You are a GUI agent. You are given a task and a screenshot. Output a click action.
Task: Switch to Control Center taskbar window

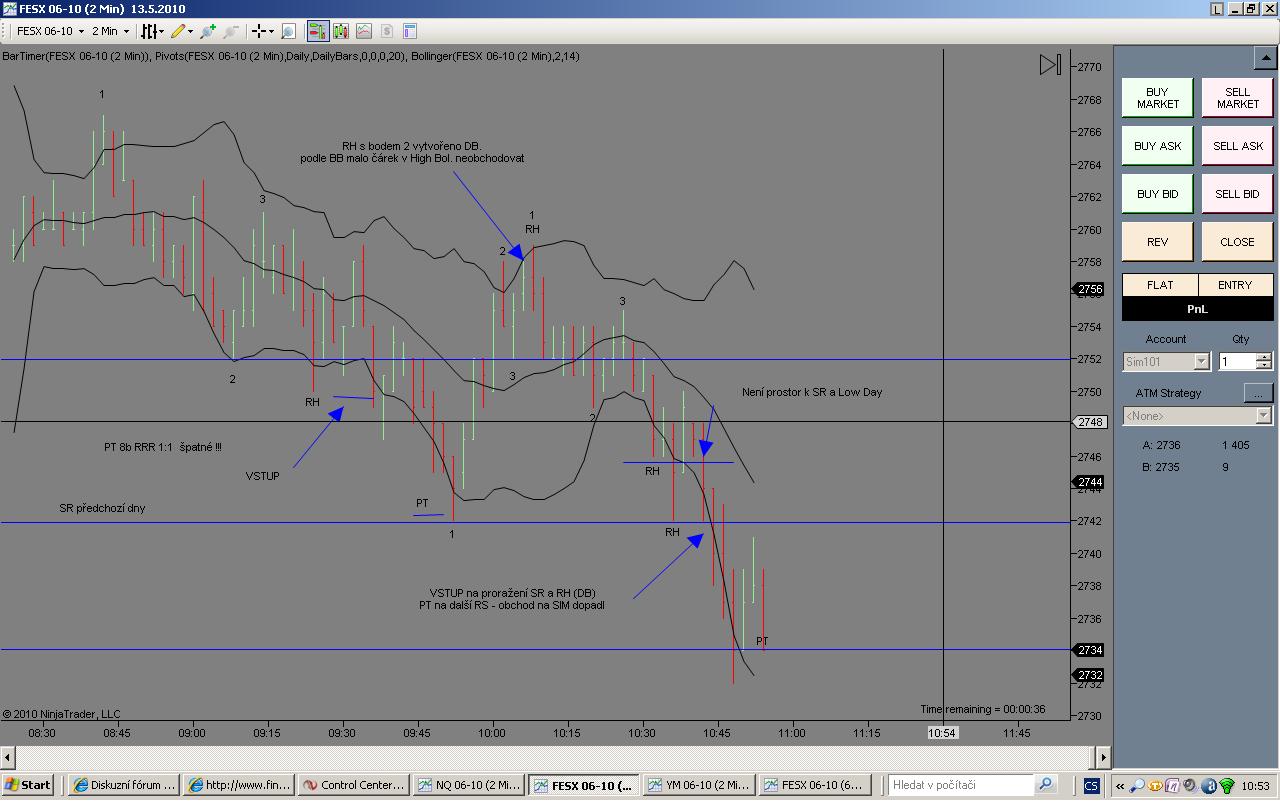pyautogui.click(x=354, y=785)
